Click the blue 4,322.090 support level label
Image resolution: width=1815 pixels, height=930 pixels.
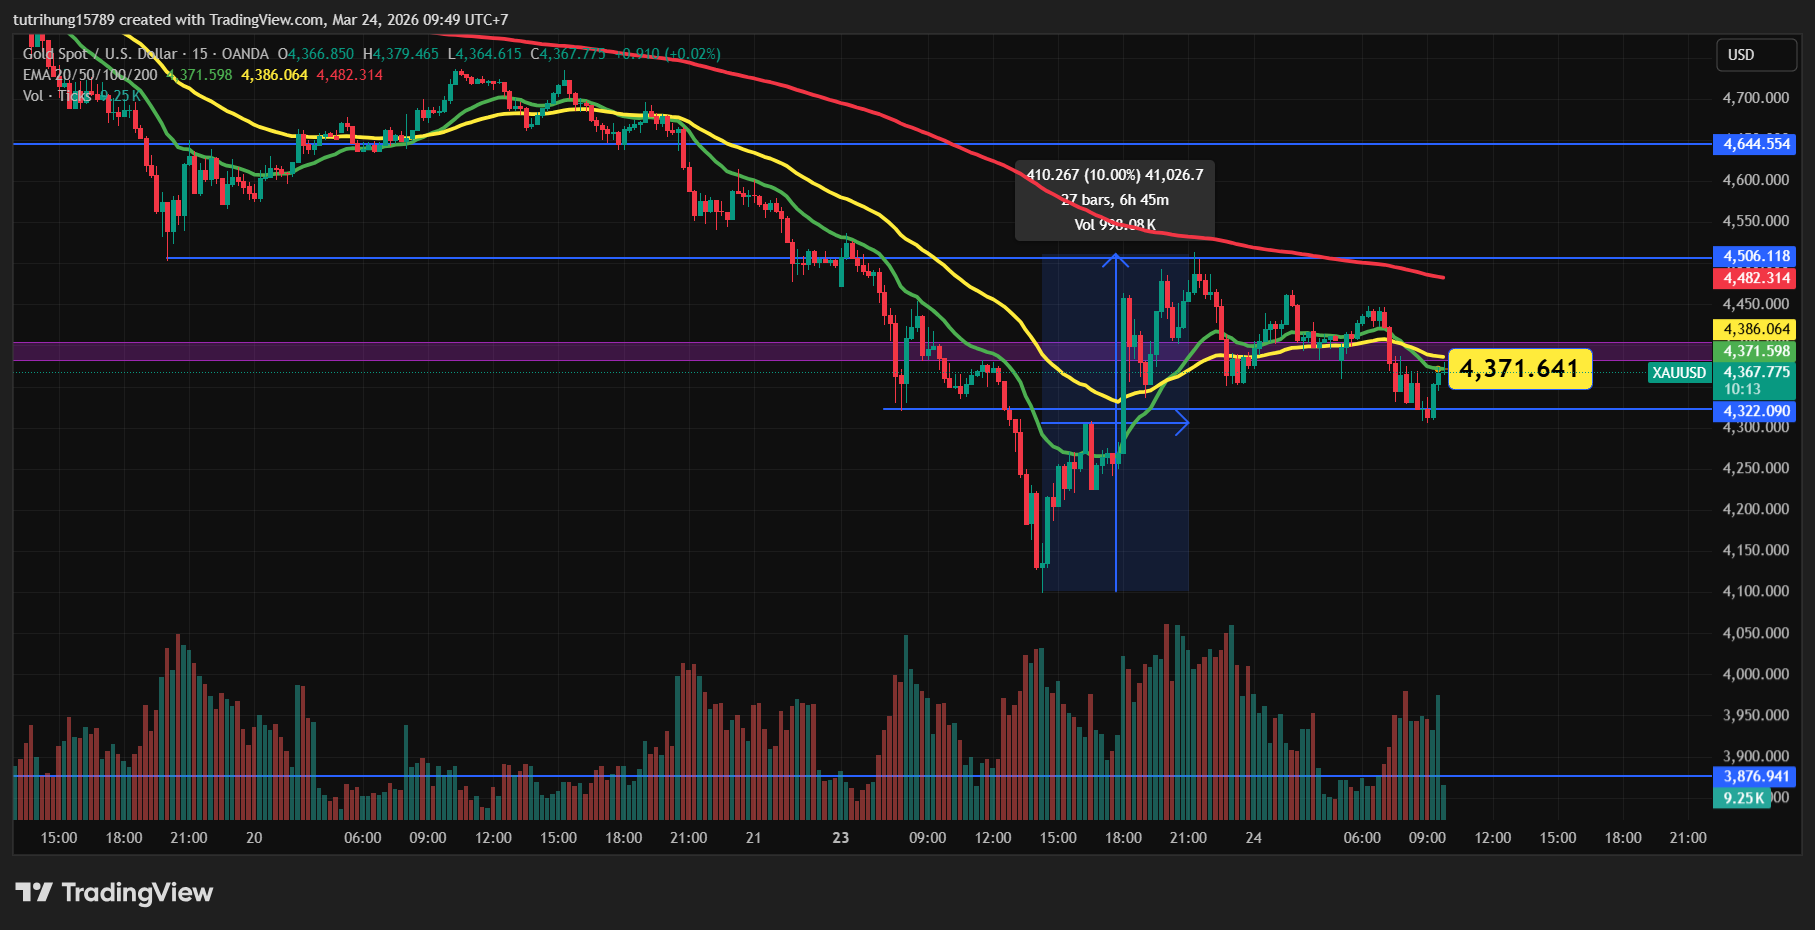[x=1756, y=411]
